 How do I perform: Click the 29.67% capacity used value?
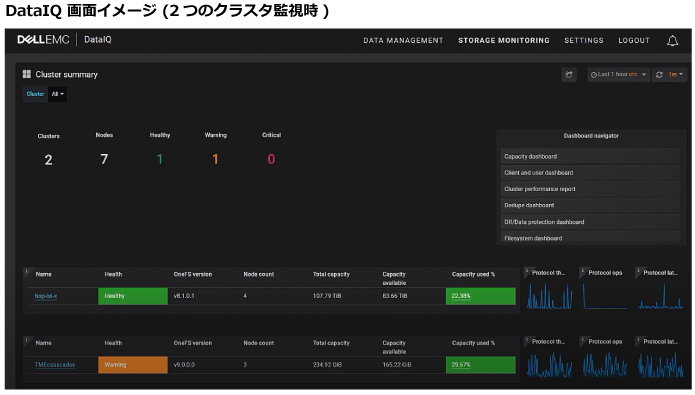click(461, 365)
